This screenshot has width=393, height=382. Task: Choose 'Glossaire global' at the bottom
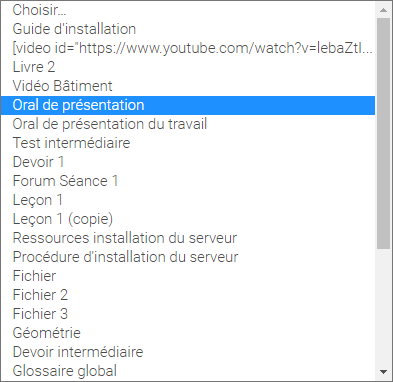[188, 371]
